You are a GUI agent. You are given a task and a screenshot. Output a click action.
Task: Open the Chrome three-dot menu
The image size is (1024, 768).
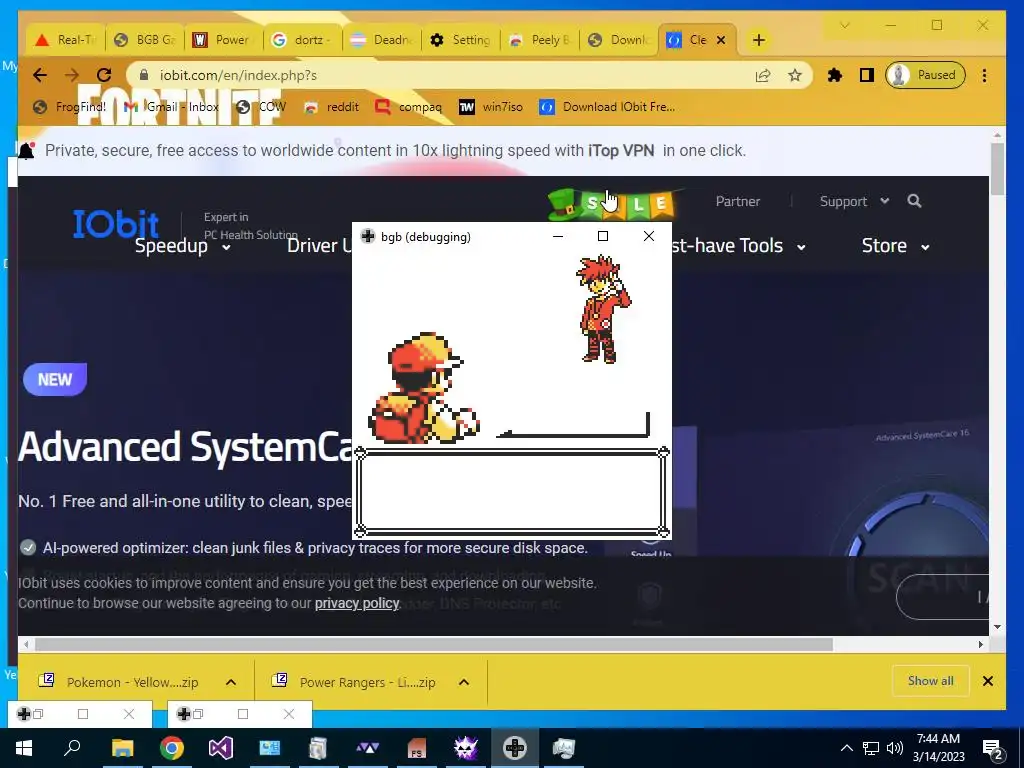coord(984,75)
